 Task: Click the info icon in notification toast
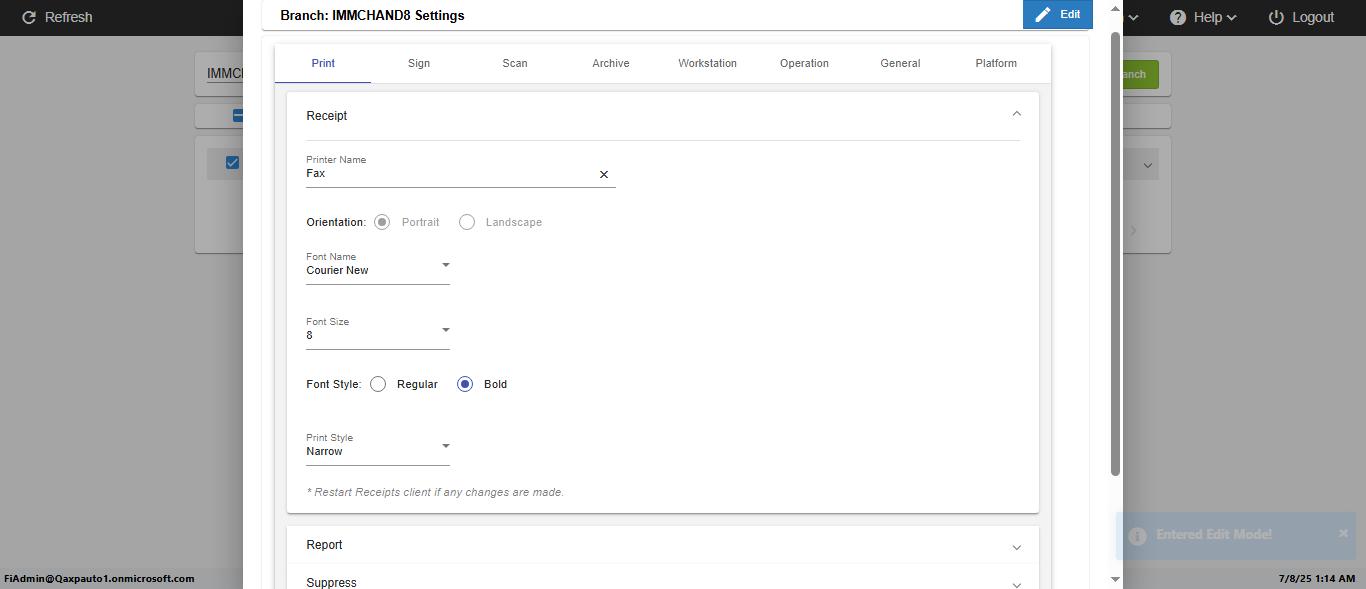(x=1137, y=536)
